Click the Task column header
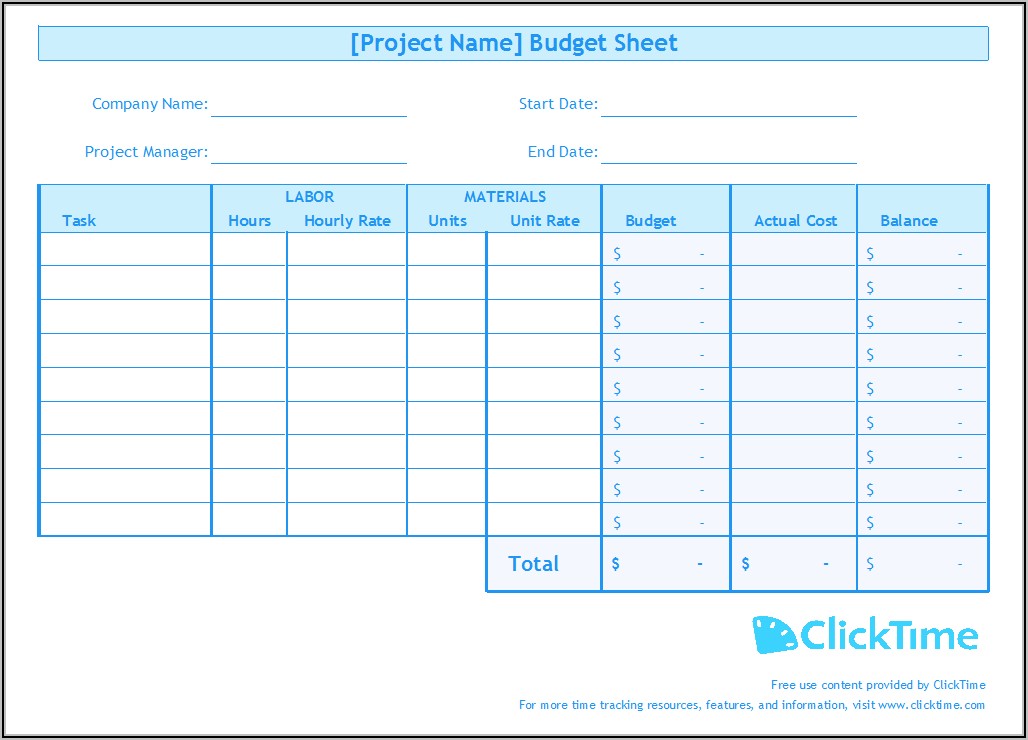Screen dimensions: 1028x740 (x=79, y=221)
